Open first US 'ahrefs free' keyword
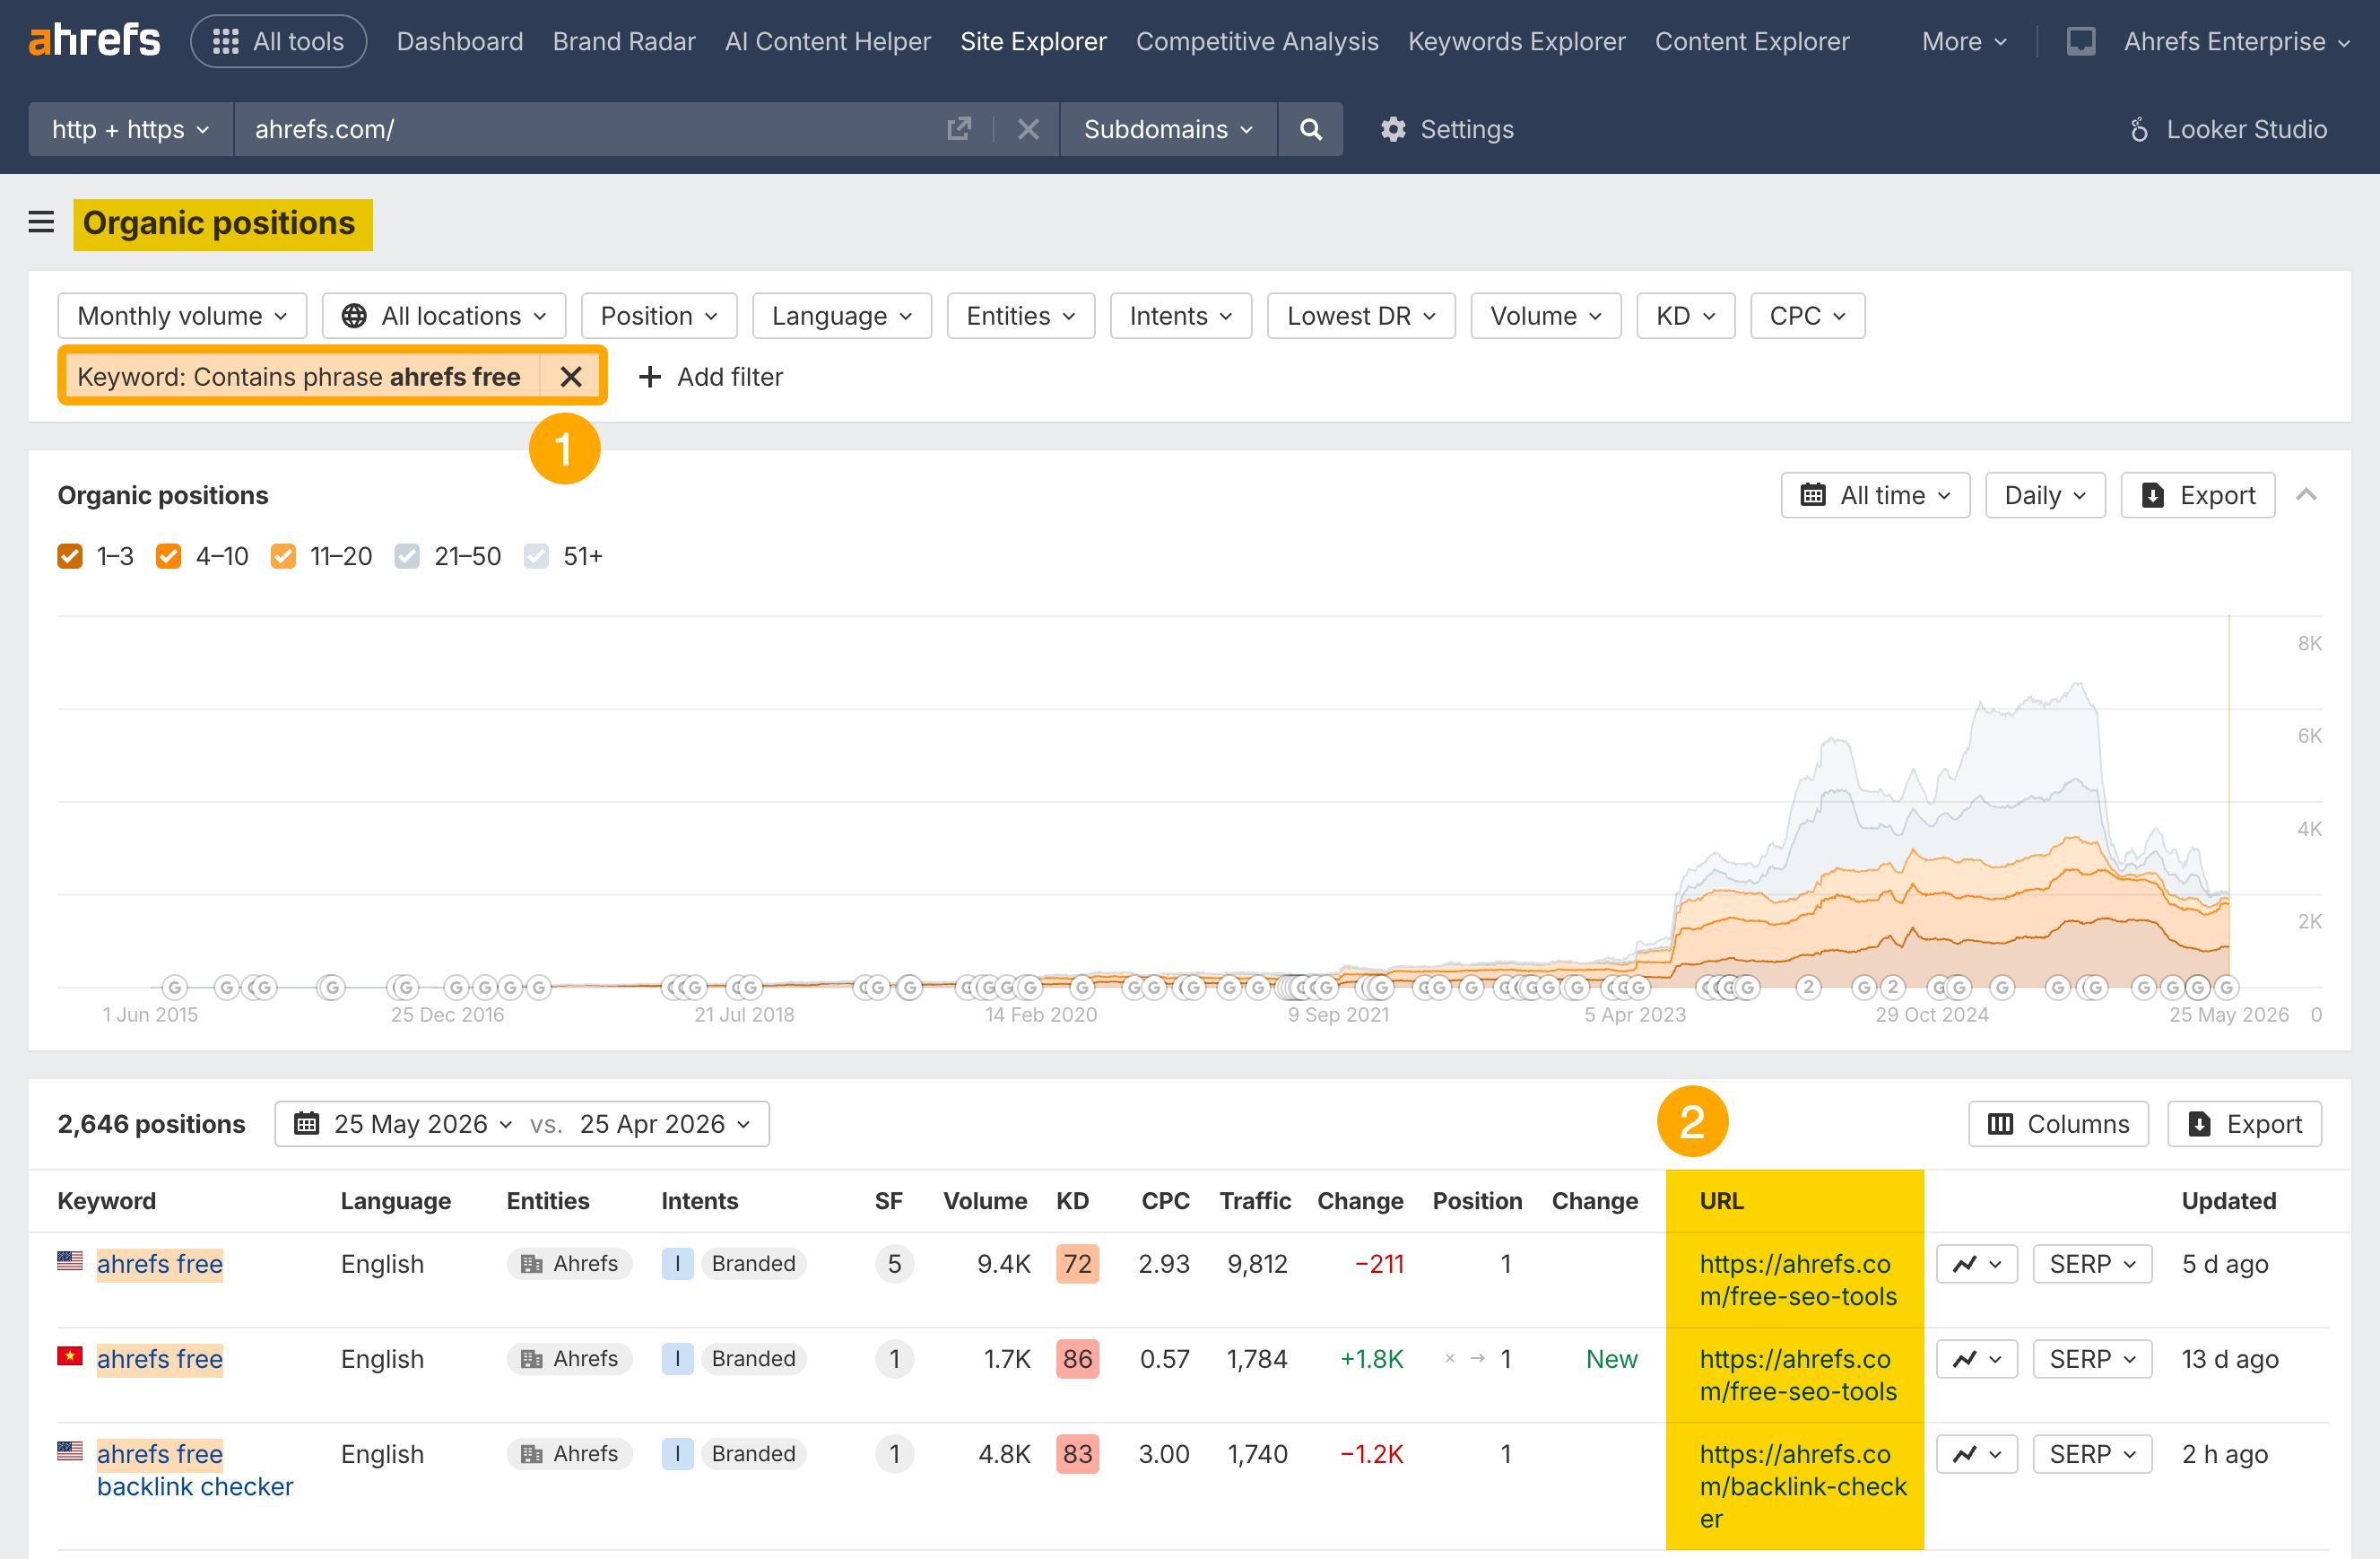 [160, 1264]
